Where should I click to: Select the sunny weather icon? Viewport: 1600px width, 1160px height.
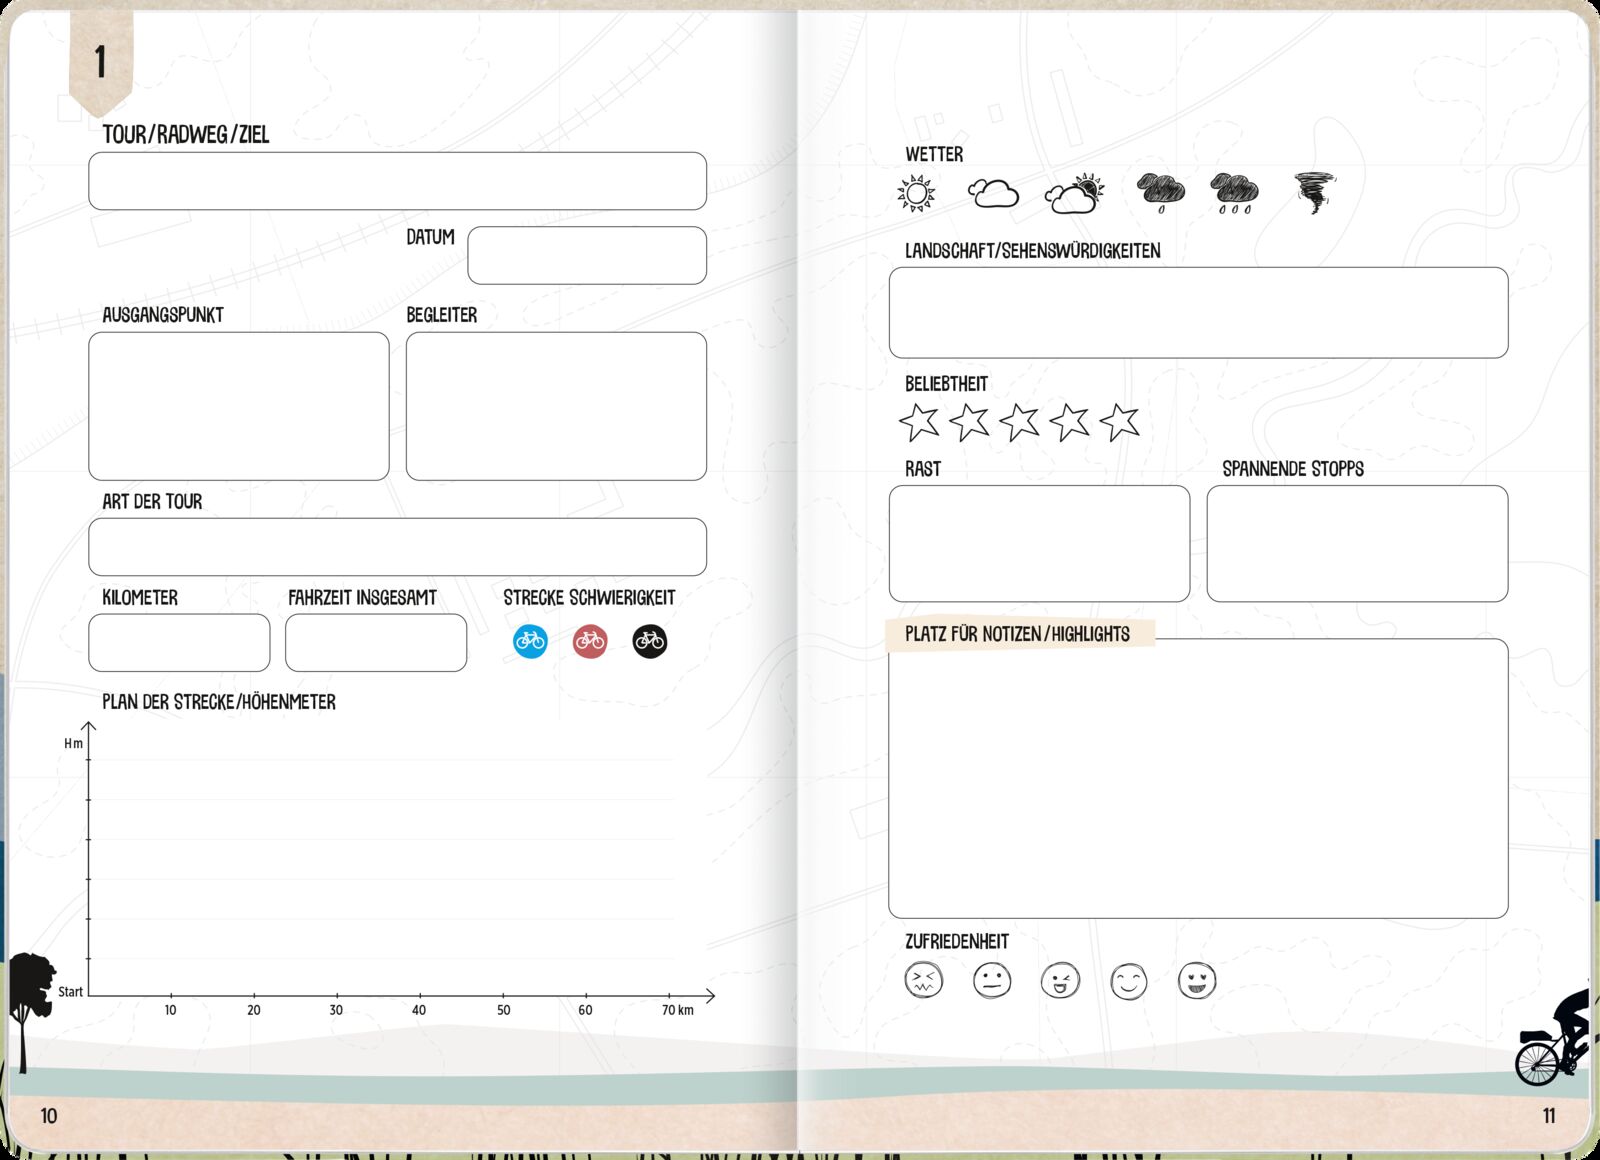[x=916, y=193]
